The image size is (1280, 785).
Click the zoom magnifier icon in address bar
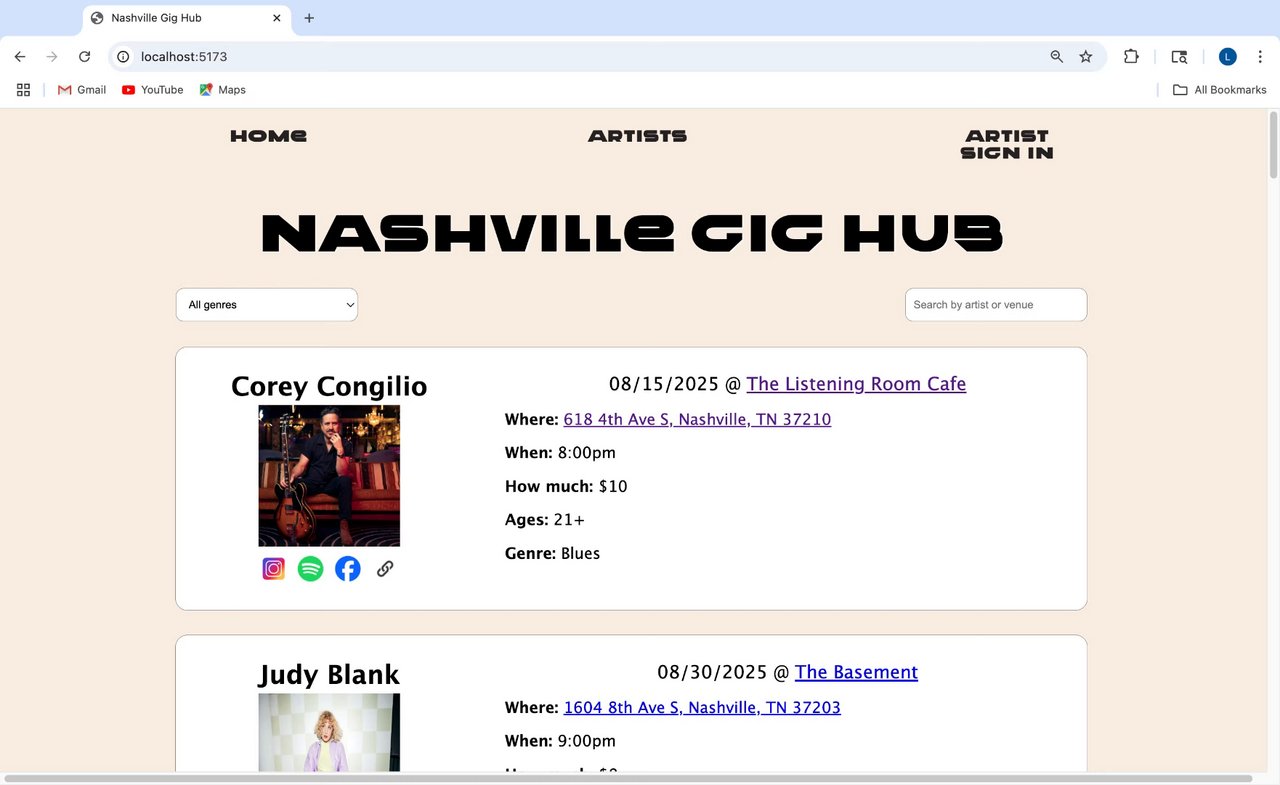coord(1057,57)
